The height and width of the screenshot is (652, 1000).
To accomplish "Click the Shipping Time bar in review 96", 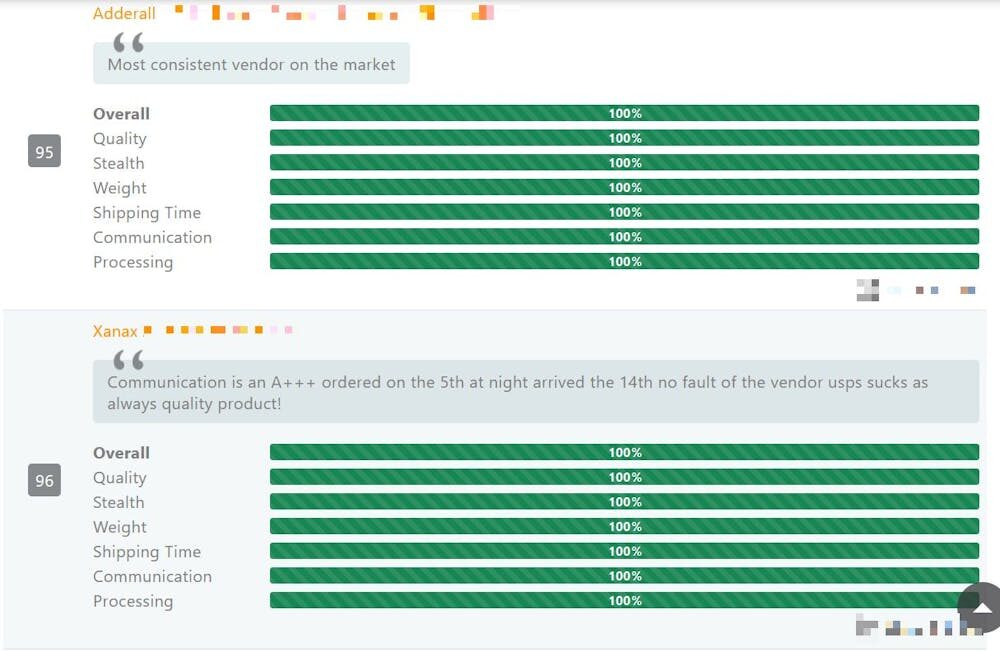I will tap(624, 552).
